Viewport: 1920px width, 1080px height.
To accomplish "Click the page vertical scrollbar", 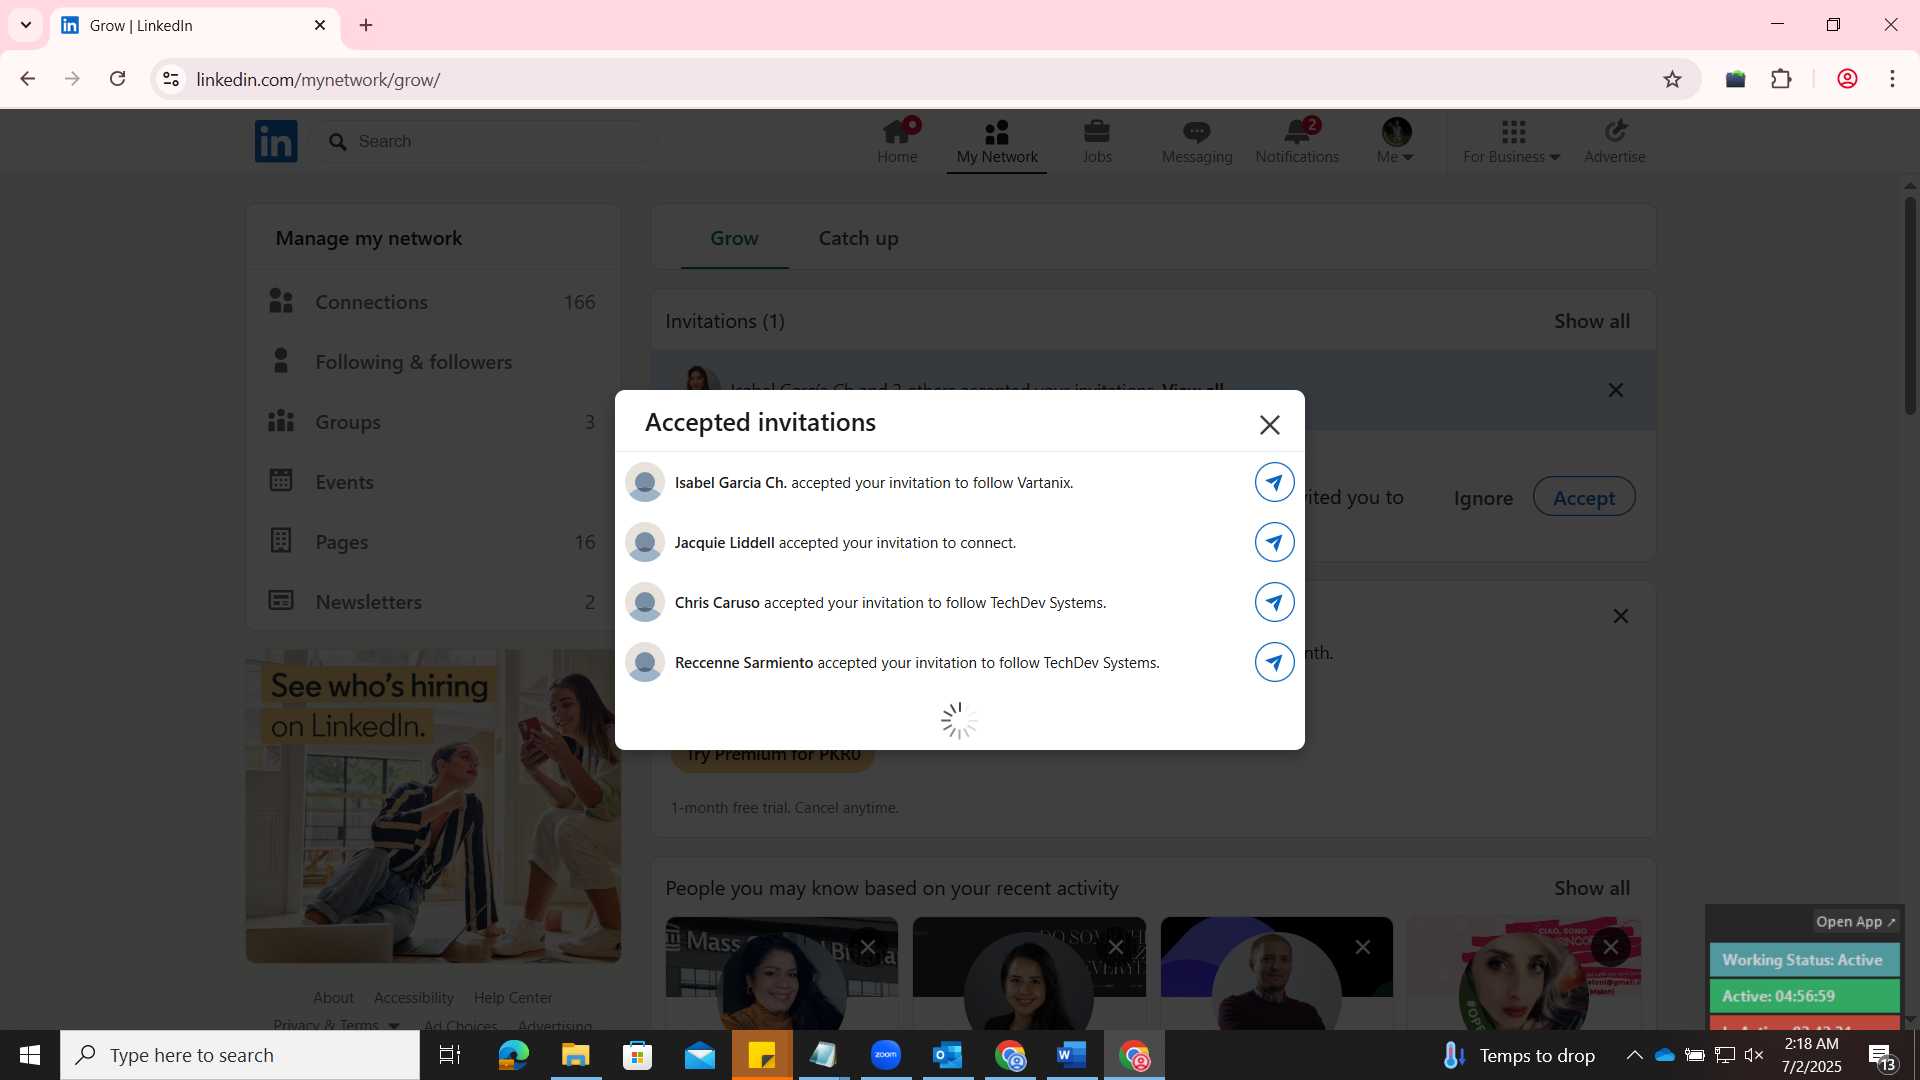I will tap(1910, 305).
